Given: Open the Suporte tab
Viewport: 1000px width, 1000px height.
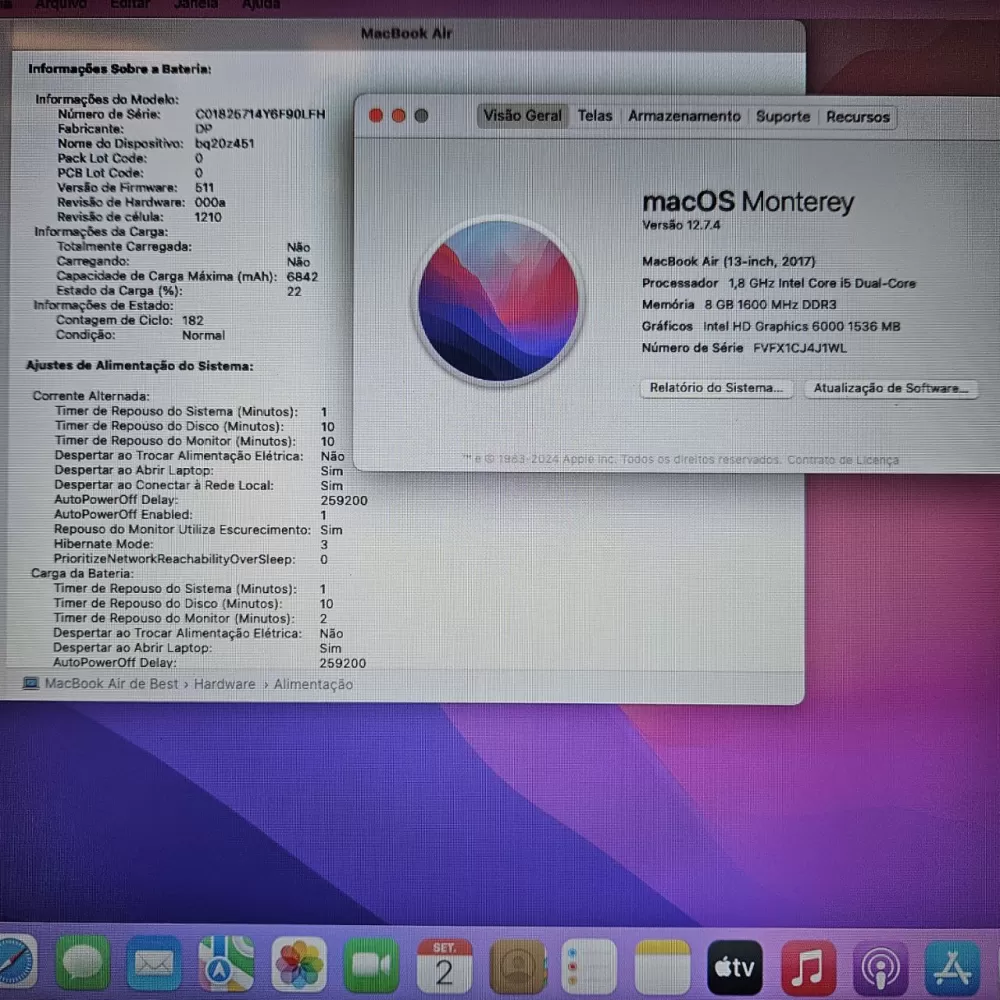Looking at the screenshot, I should pos(783,117).
